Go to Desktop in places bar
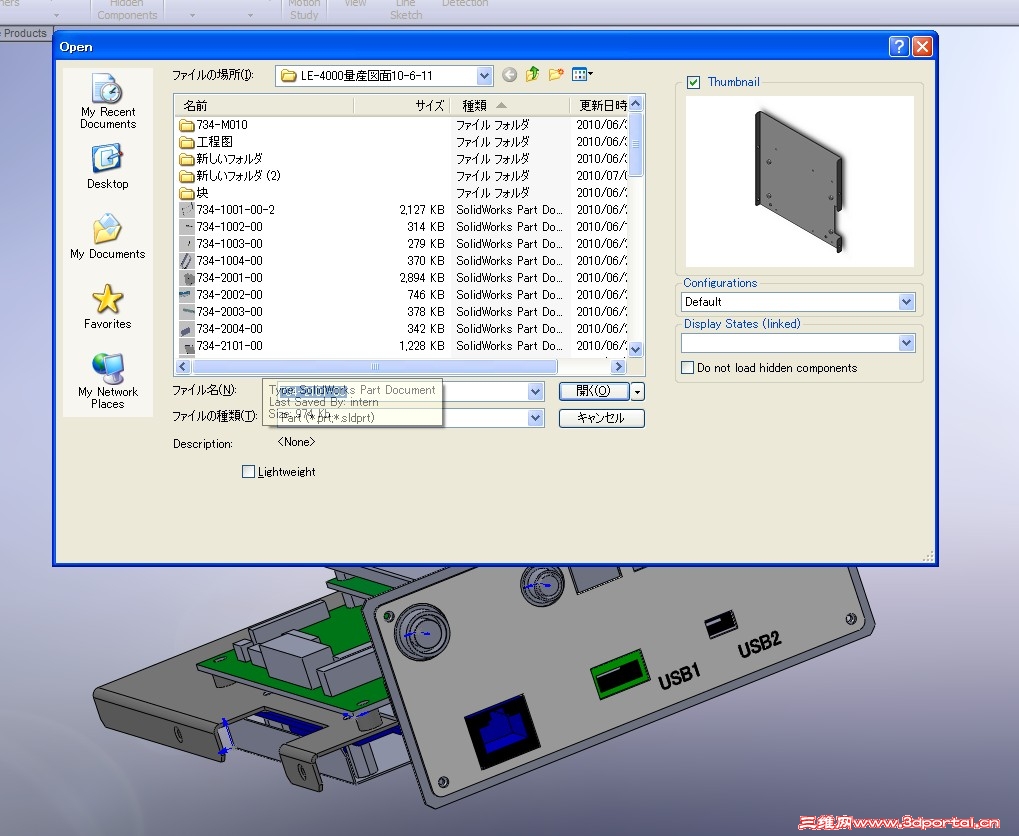 (x=108, y=167)
